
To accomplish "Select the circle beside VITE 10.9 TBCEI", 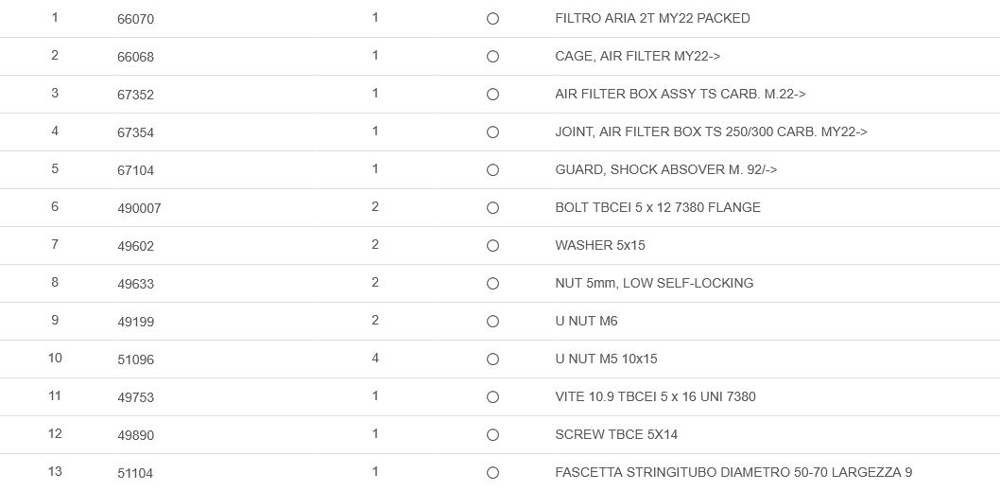I will click(492, 397).
